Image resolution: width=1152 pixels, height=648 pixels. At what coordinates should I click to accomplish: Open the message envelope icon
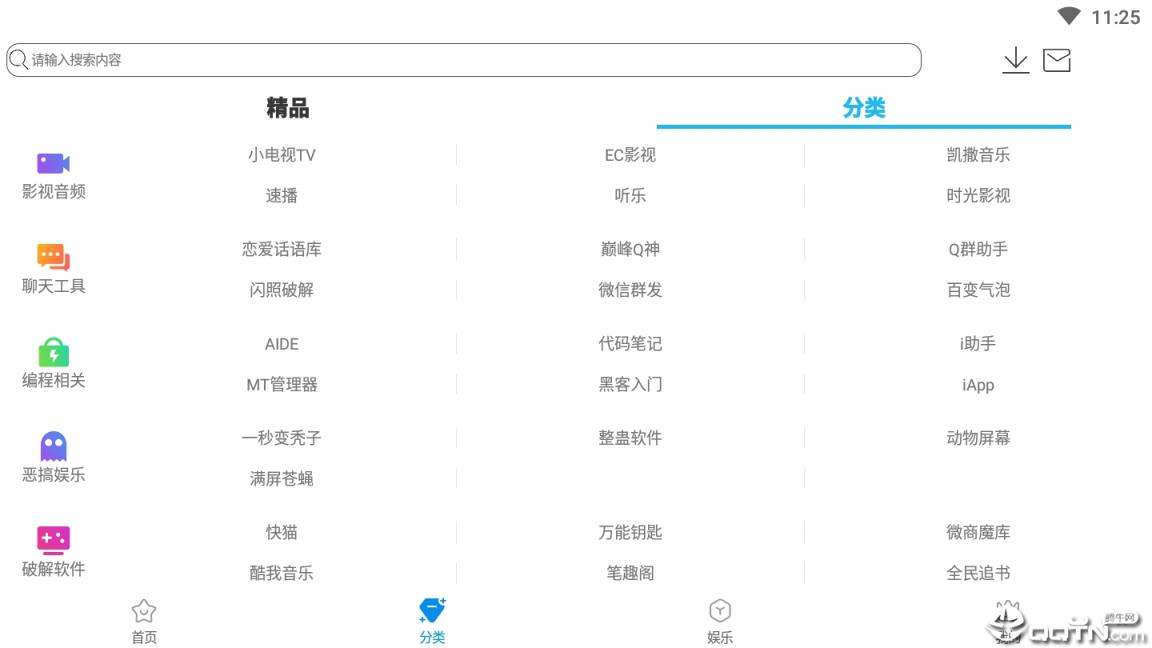[x=1057, y=60]
